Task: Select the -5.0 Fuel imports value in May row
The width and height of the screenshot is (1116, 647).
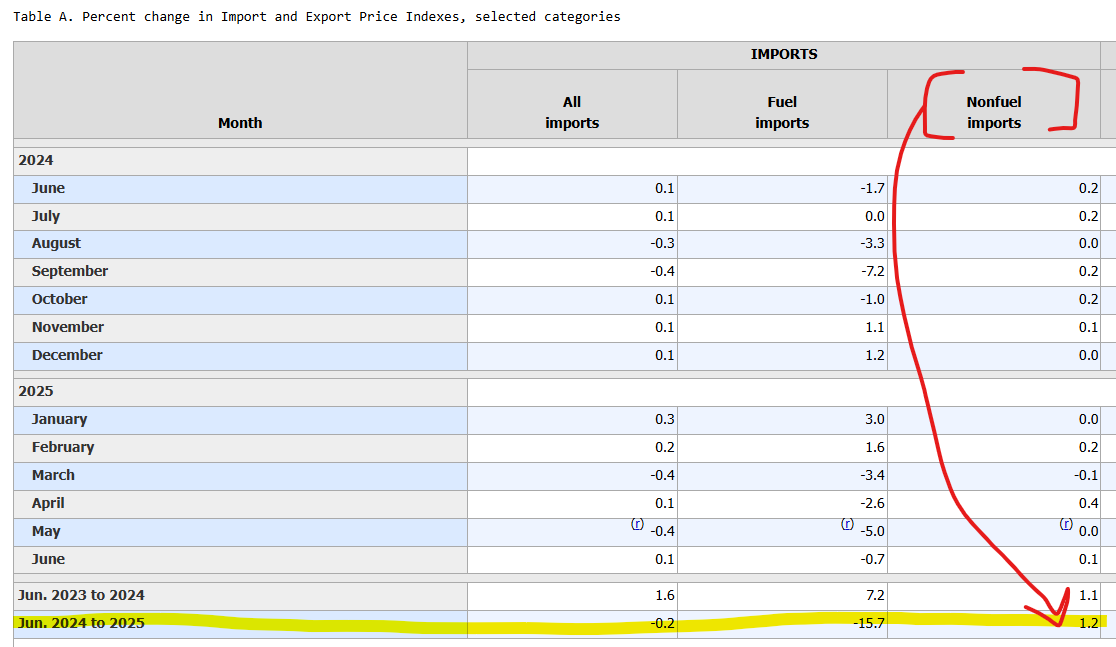Action: click(872, 532)
